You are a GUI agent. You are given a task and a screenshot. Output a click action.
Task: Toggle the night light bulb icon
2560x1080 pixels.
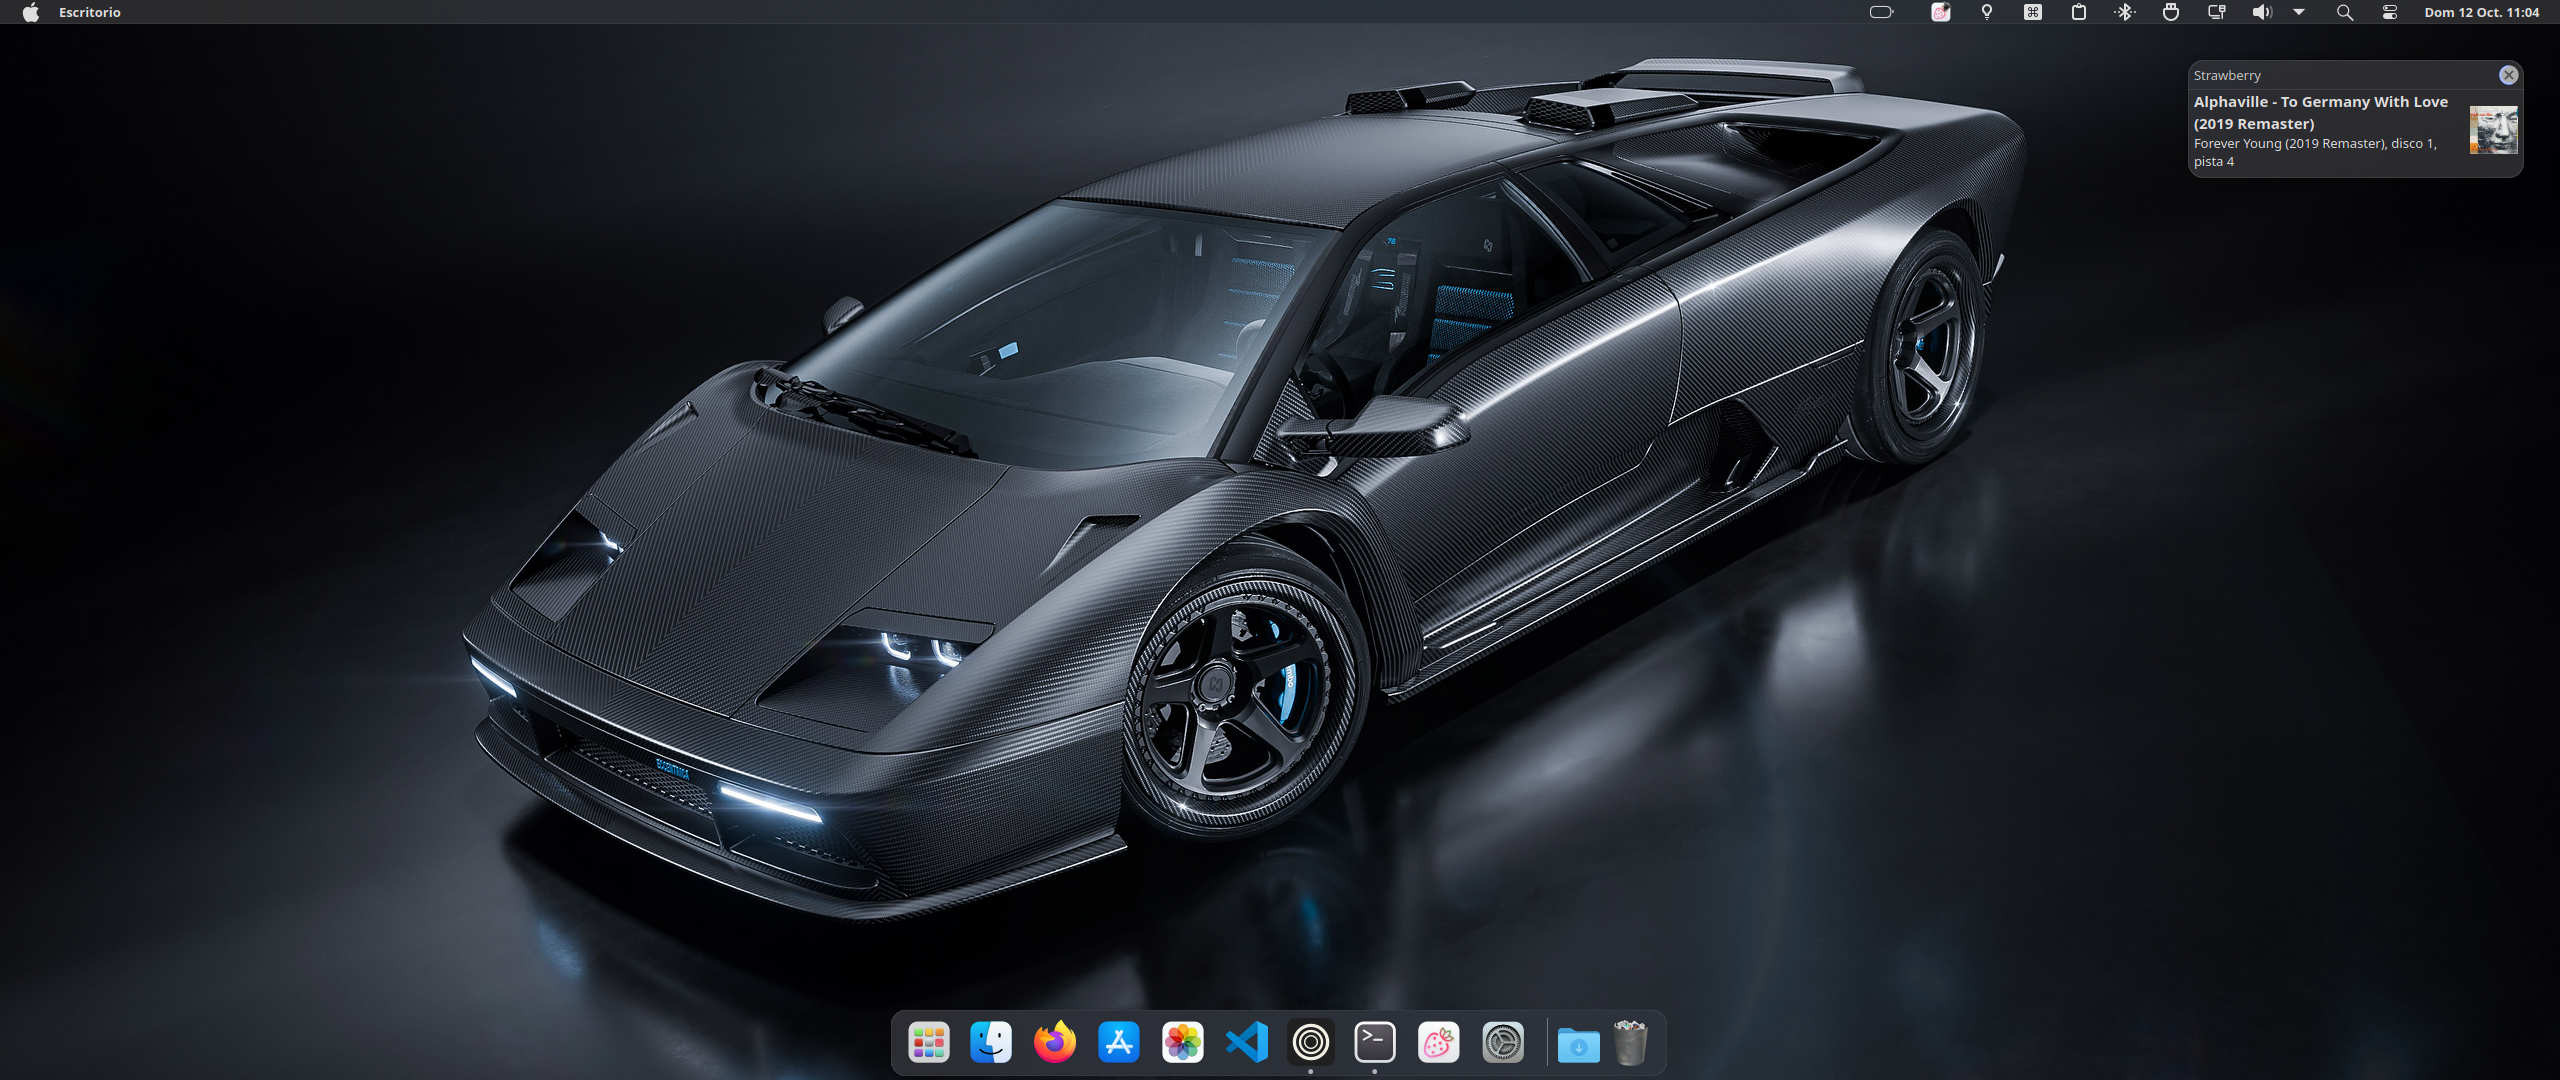(1987, 12)
